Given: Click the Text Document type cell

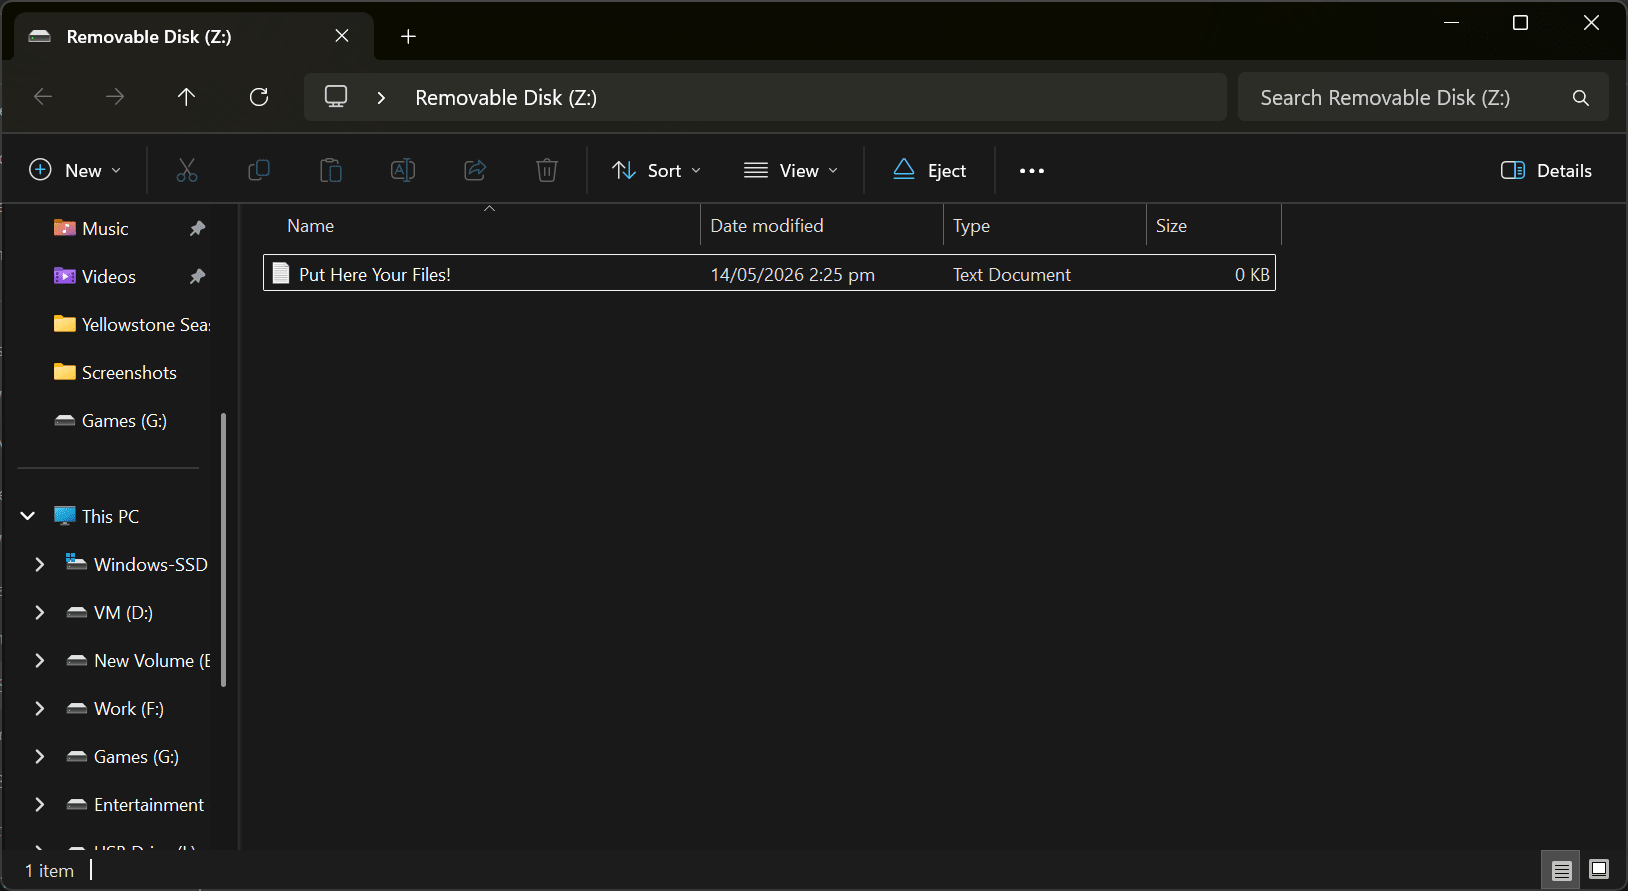Looking at the screenshot, I should [1011, 274].
